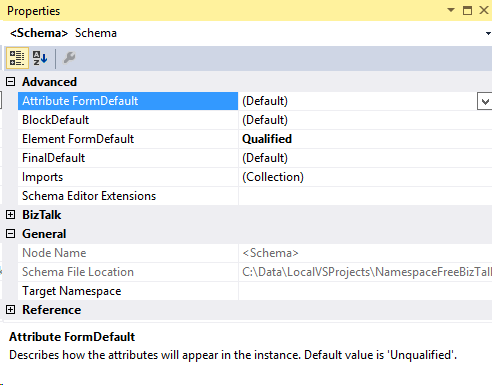Open the Schema object selector dropdown
Image resolution: width=492 pixels, height=385 pixels.
pos(488,33)
